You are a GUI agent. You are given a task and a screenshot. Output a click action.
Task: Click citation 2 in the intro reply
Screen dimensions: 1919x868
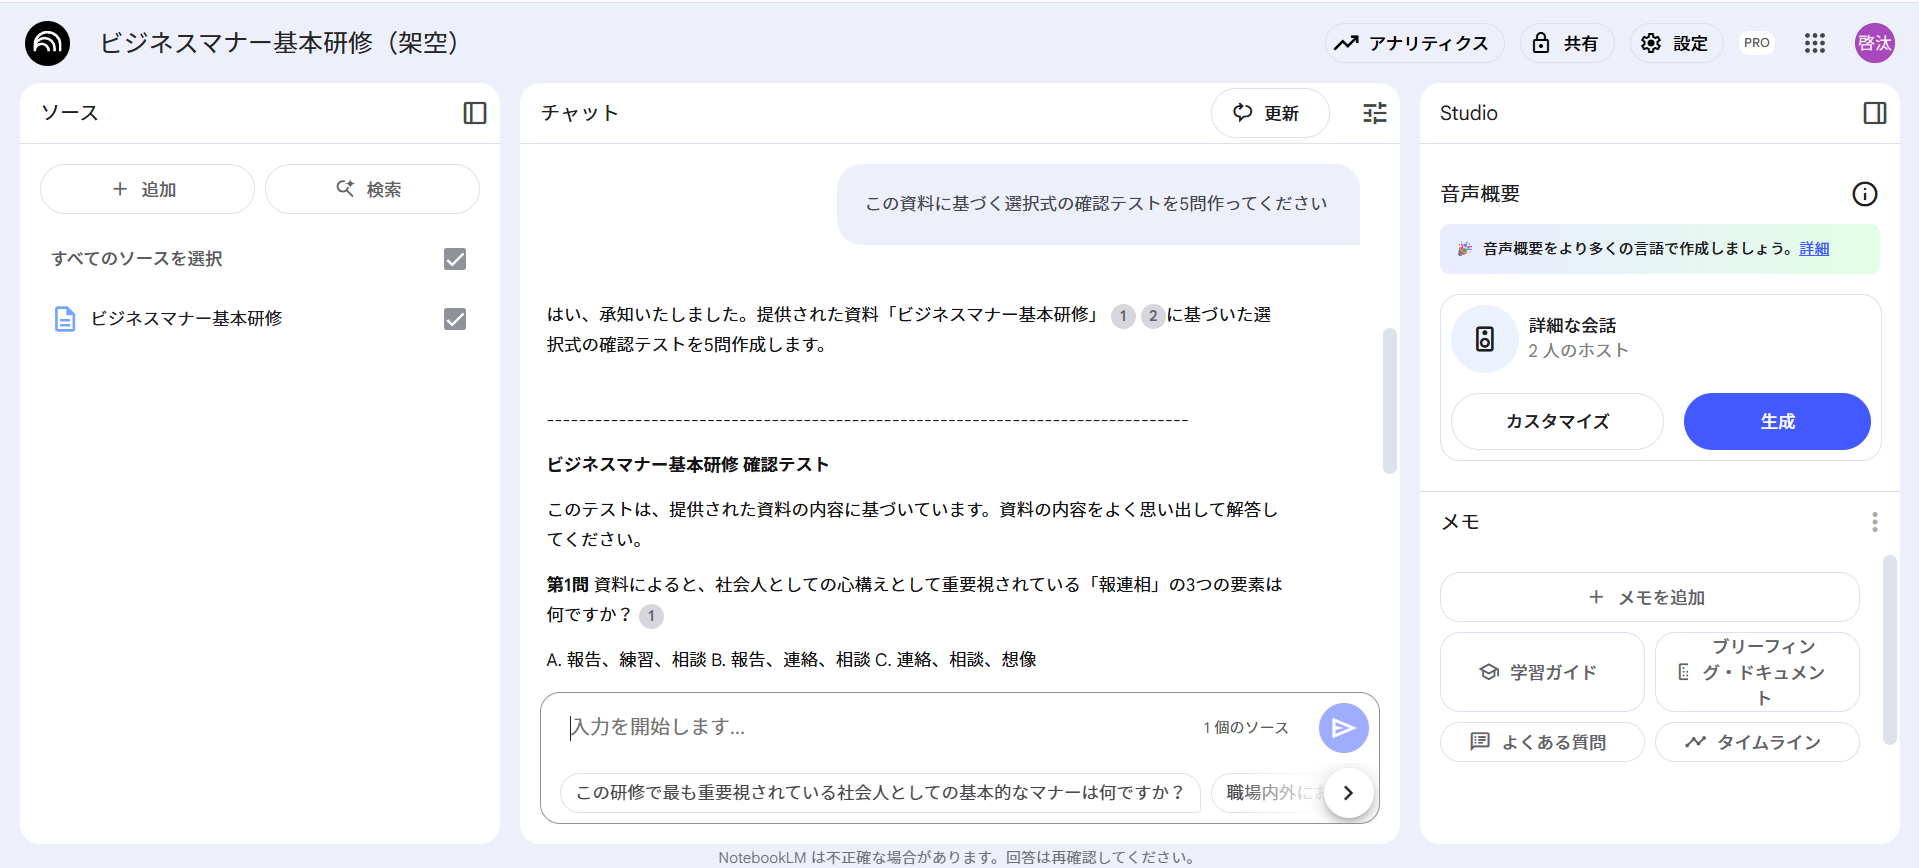pos(1152,316)
